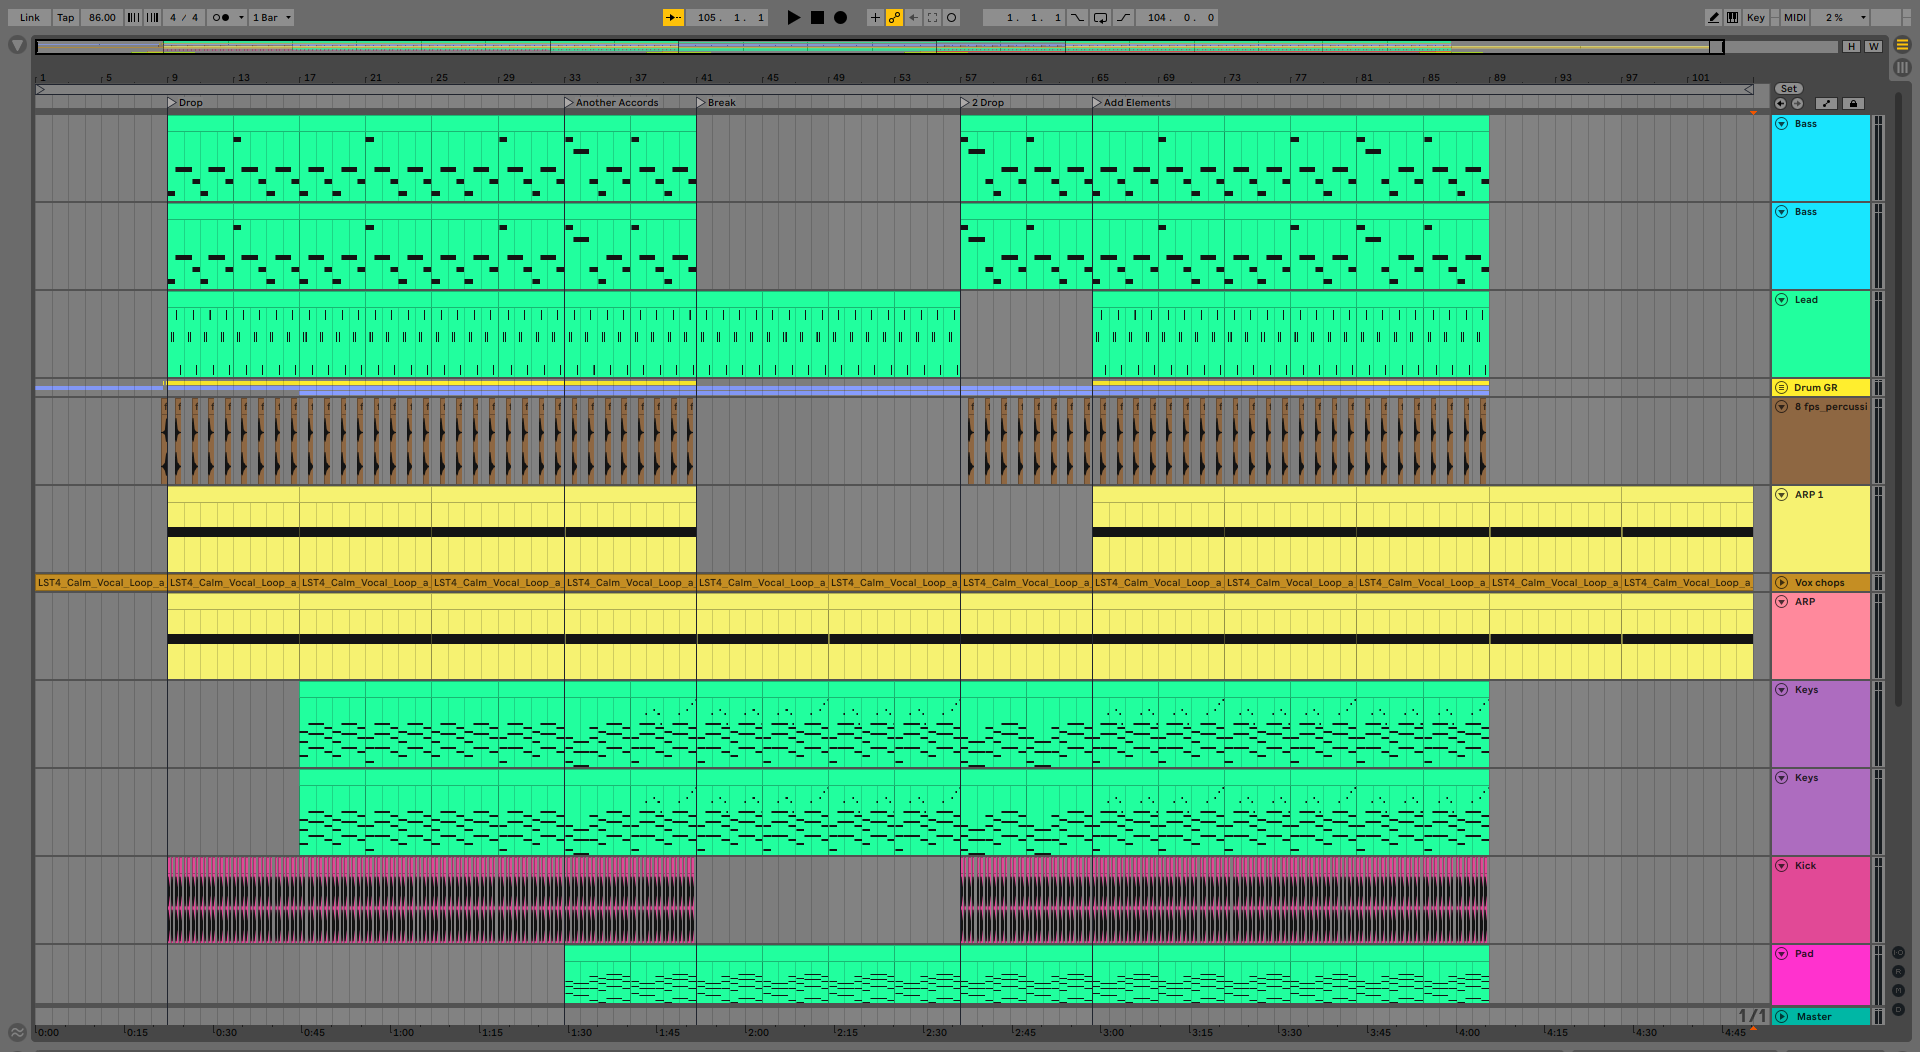Start playback with the Play button
The image size is (1920, 1052).
pos(793,17)
